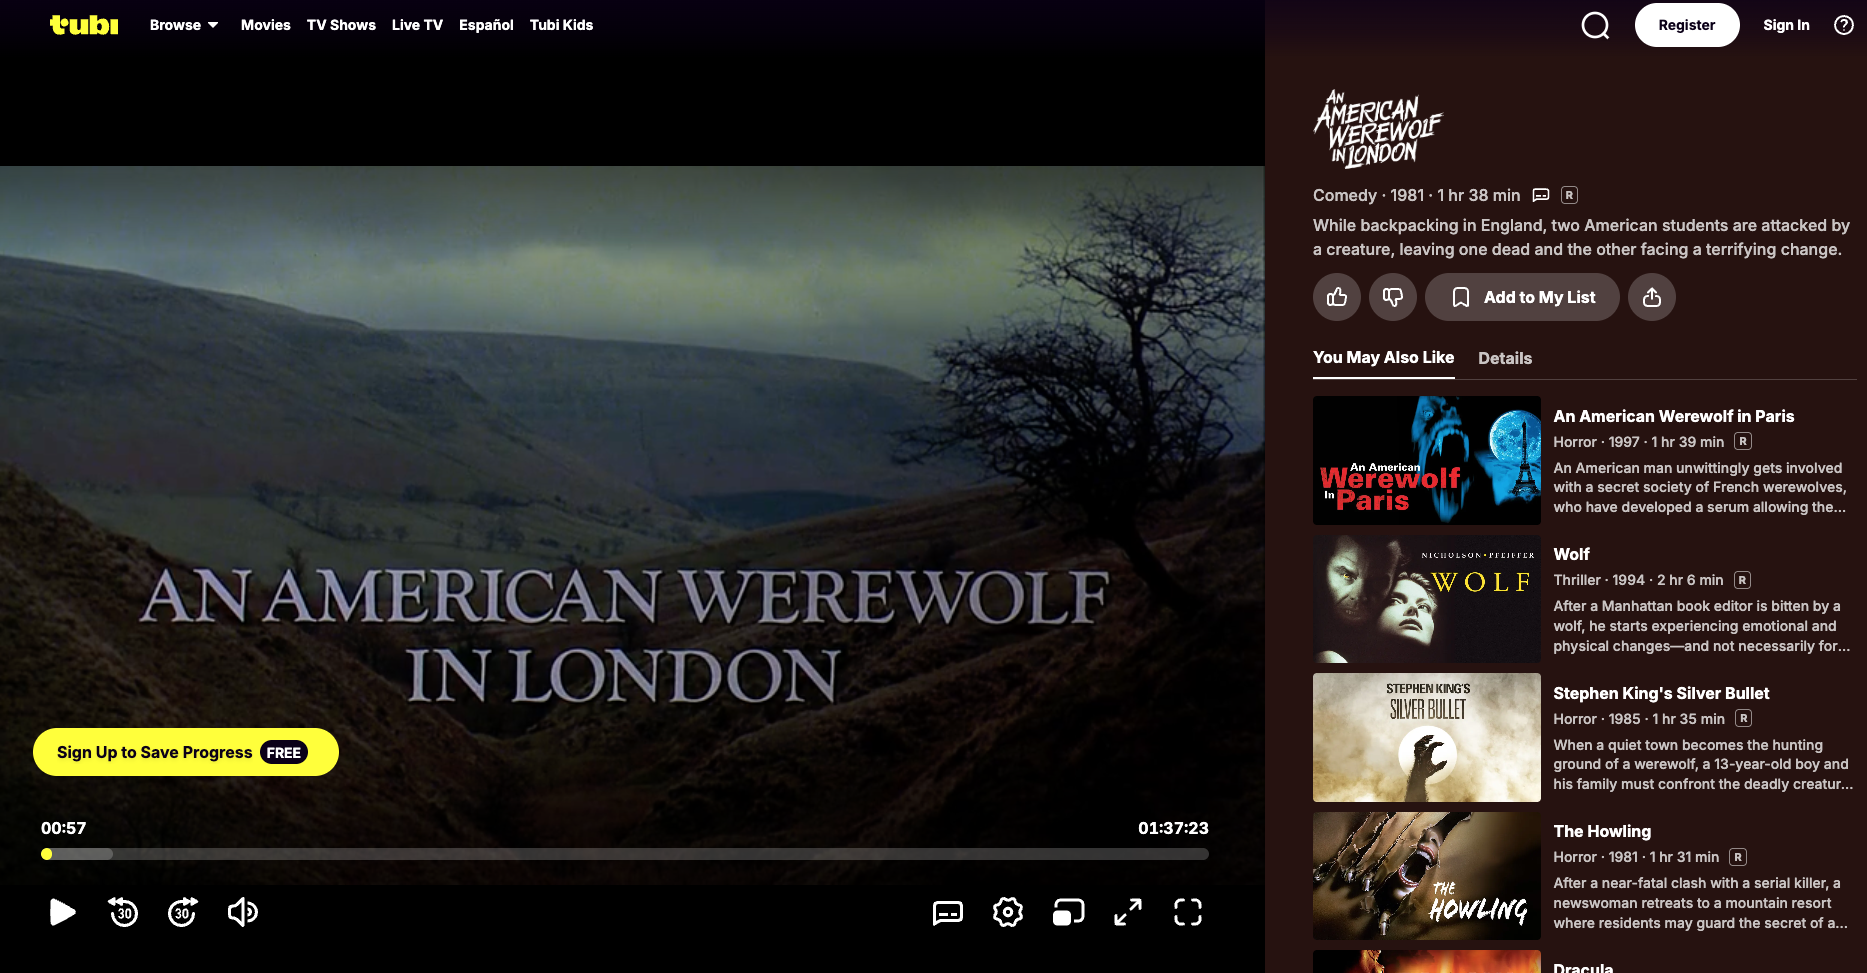The width and height of the screenshot is (1867, 973).
Task: Click Sign Up to Save Progress
Action: (186, 752)
